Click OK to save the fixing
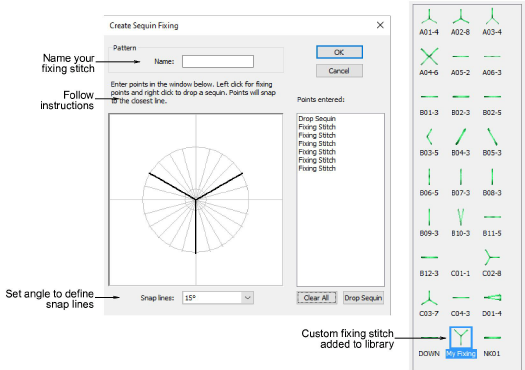Image resolution: width=525 pixels, height=370 pixels. coord(339,52)
